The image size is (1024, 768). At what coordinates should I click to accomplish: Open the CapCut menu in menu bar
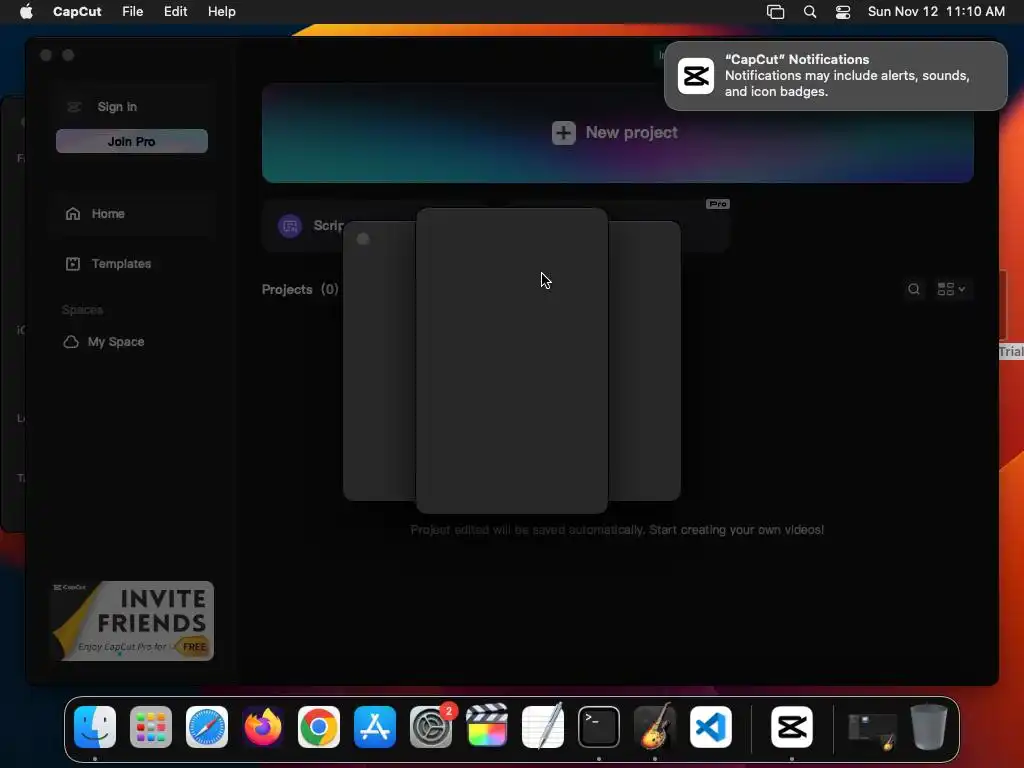[x=77, y=12]
